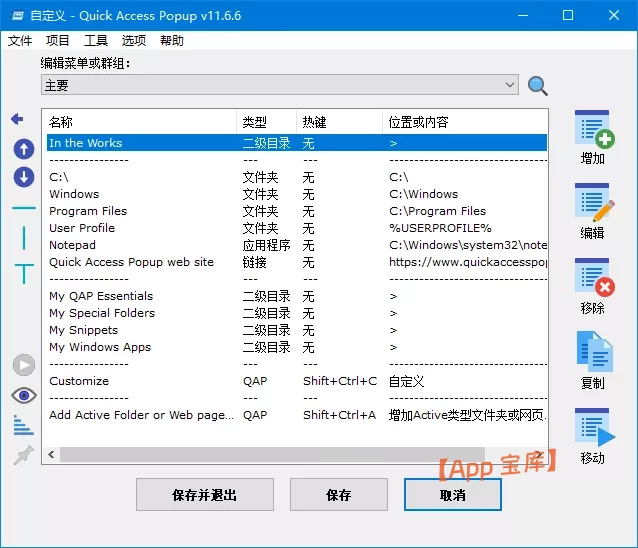Select My Windows Apps row
The image size is (638, 548).
[297, 347]
